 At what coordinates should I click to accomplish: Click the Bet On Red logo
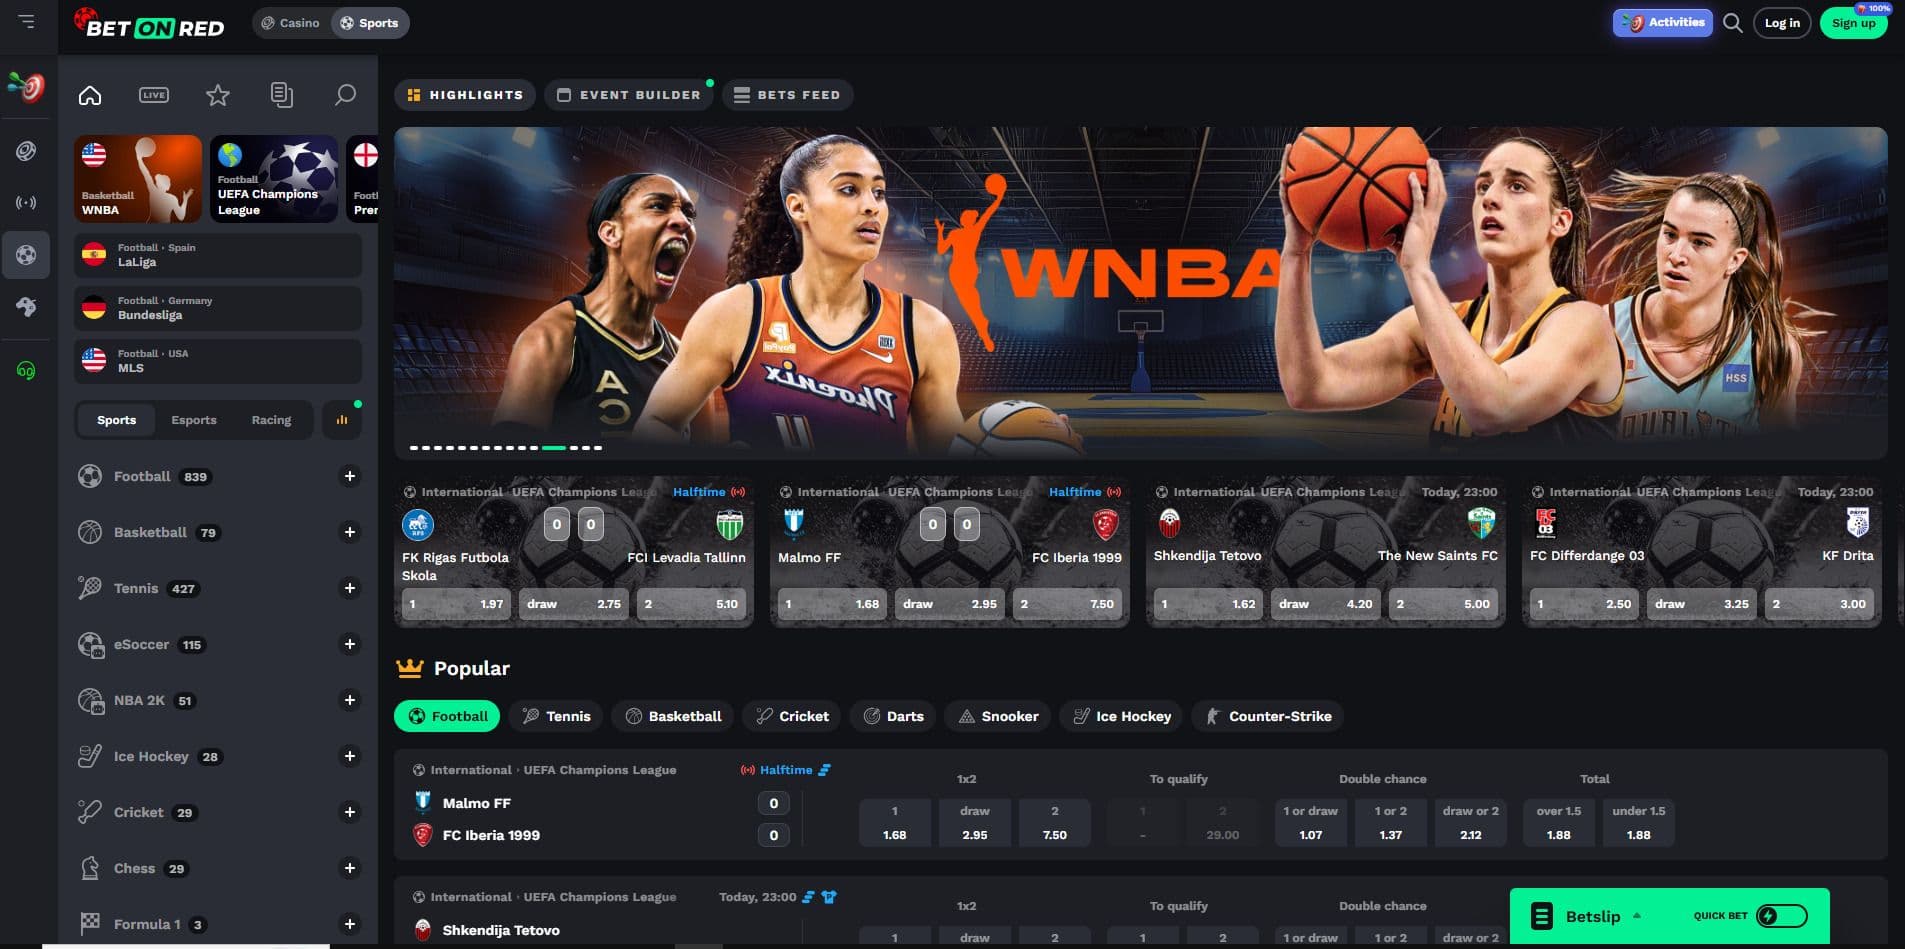[x=149, y=23]
